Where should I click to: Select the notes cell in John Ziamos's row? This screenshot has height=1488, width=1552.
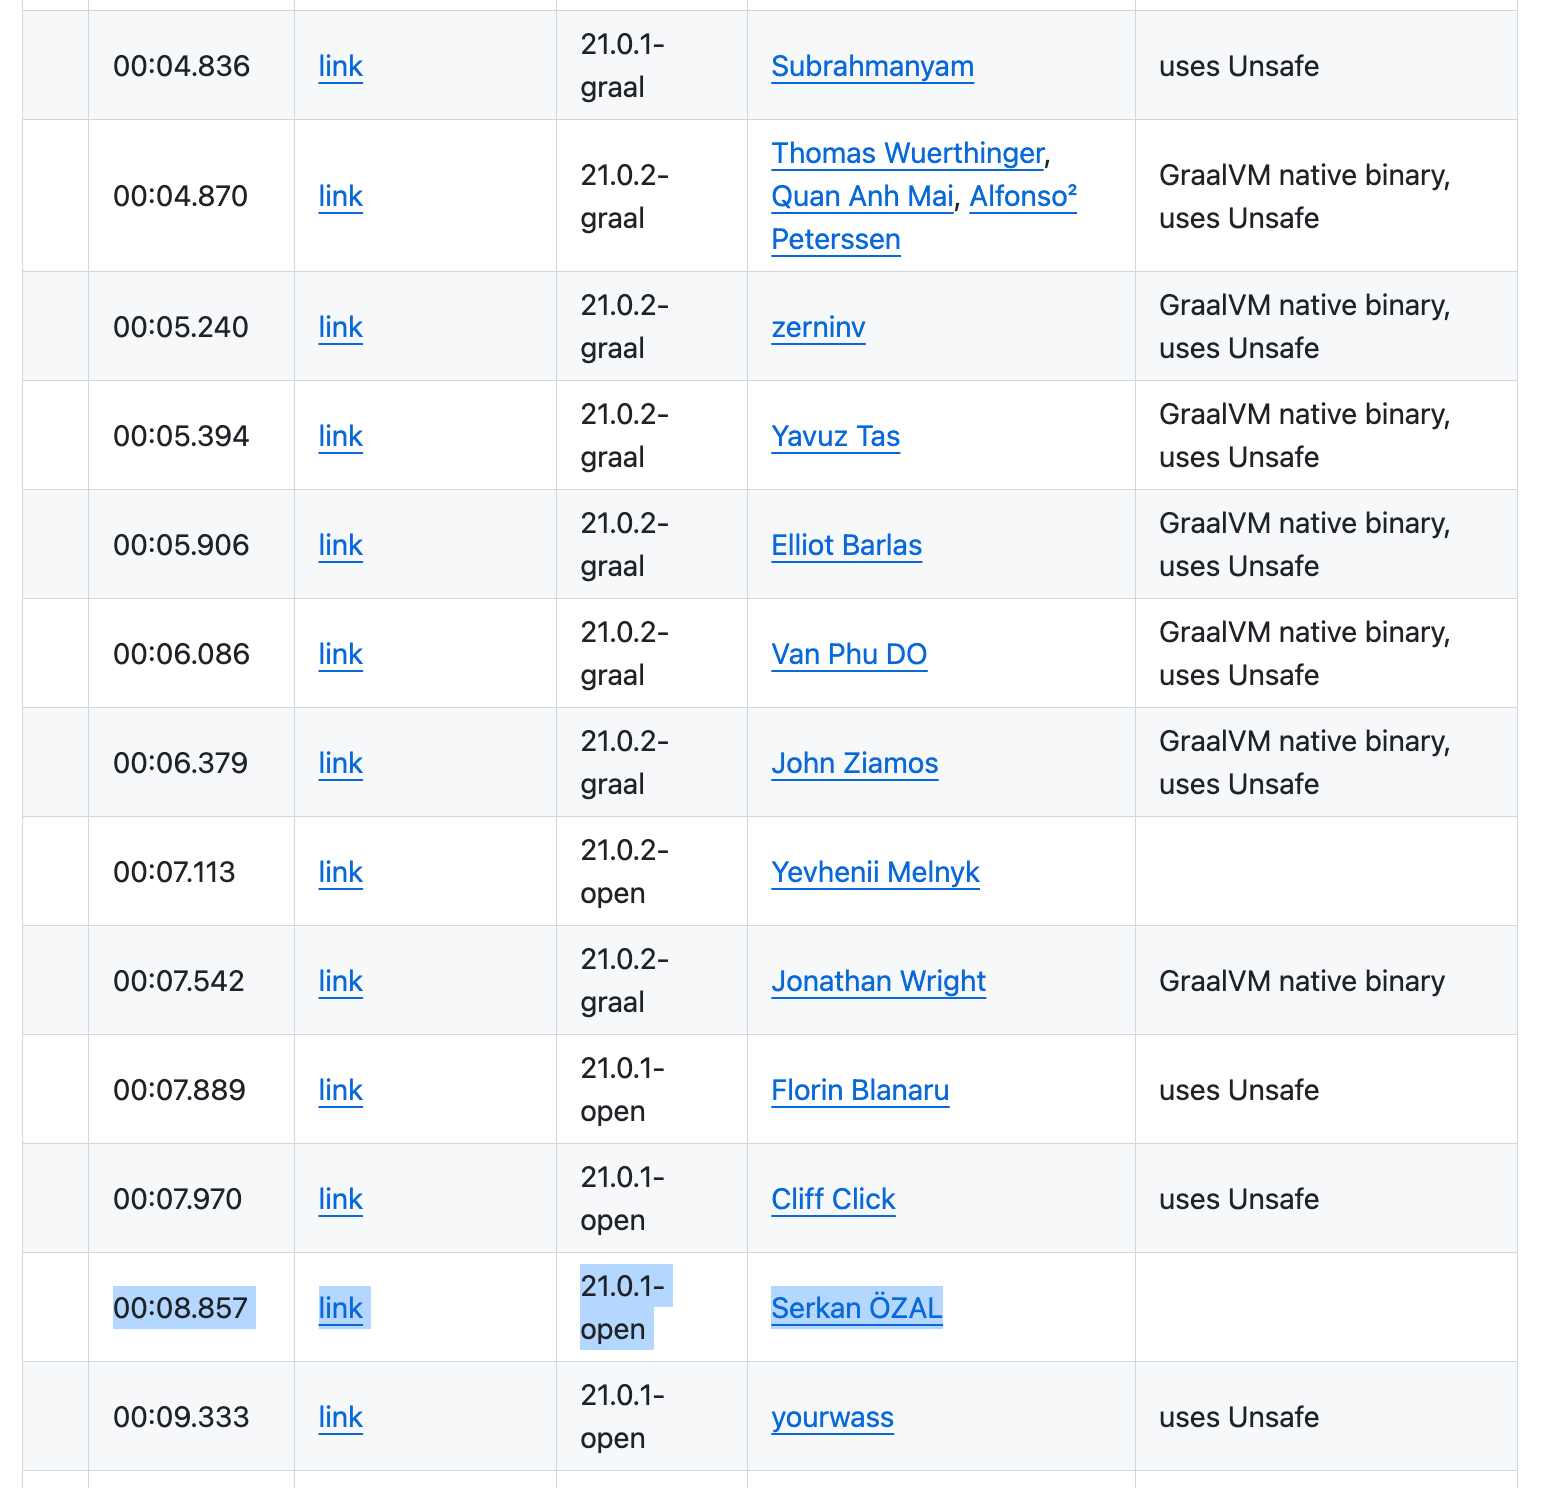[1326, 762]
